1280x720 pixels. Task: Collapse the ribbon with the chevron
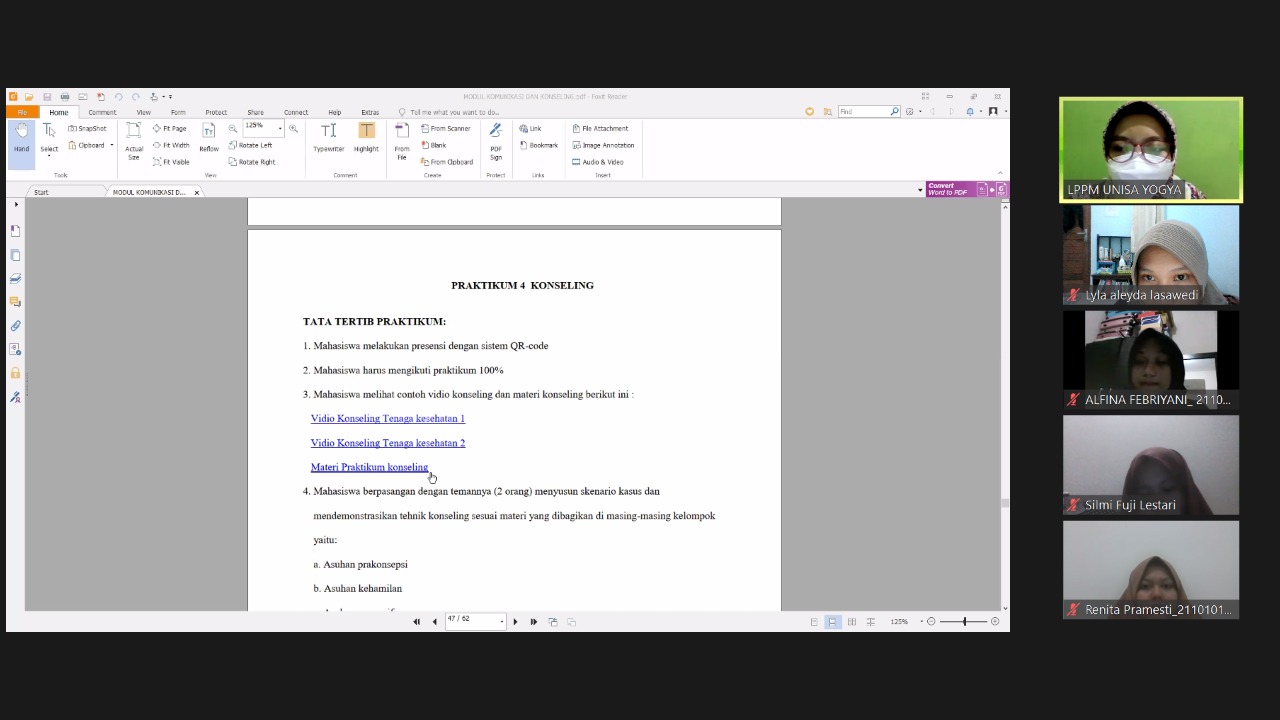[1000, 173]
